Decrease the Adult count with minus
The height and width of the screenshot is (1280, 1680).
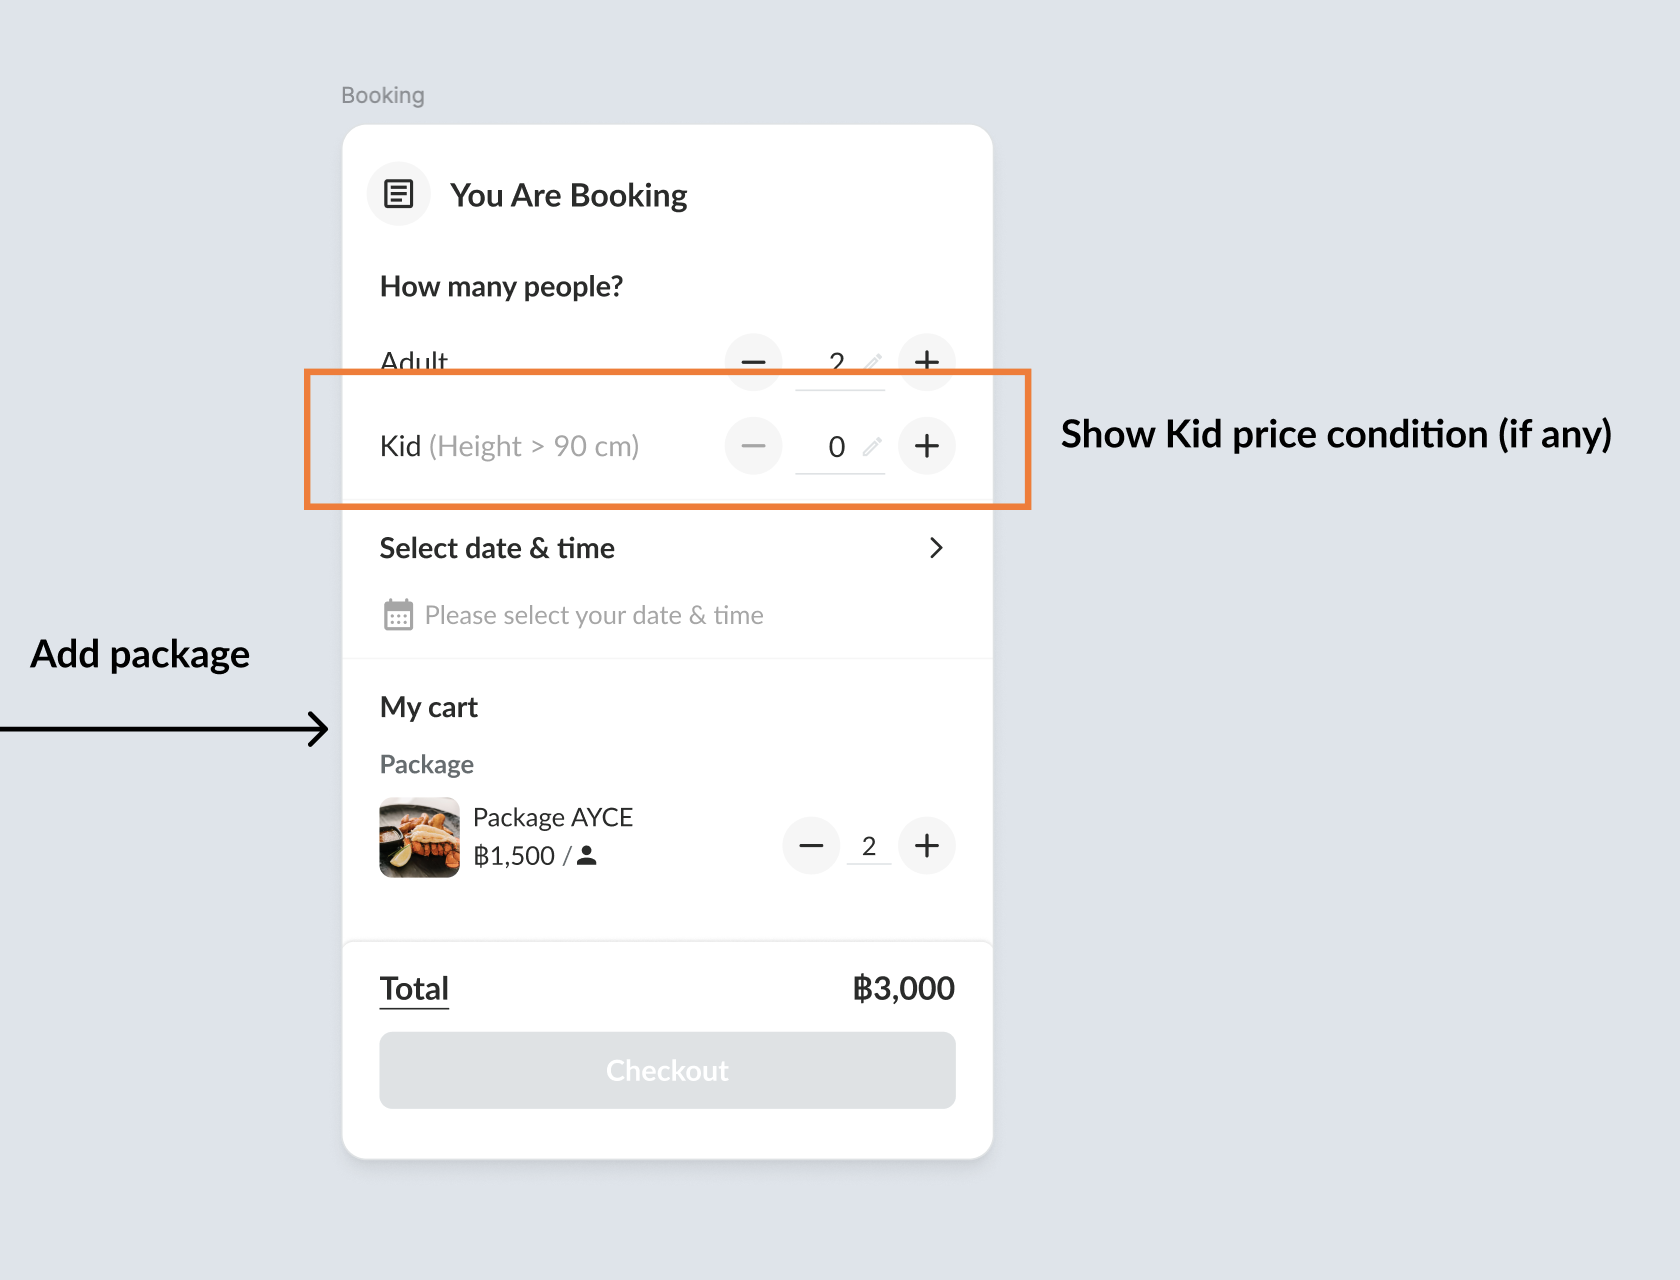pos(753,360)
